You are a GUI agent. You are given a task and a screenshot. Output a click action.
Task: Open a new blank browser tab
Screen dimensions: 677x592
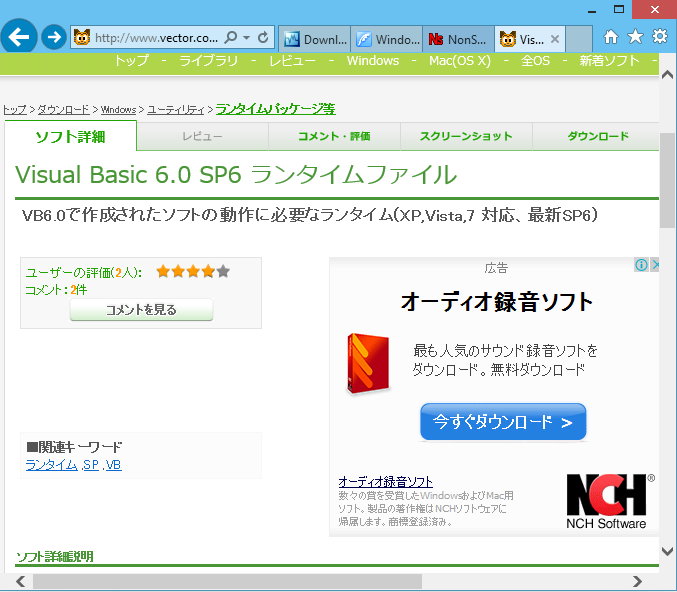tap(579, 39)
